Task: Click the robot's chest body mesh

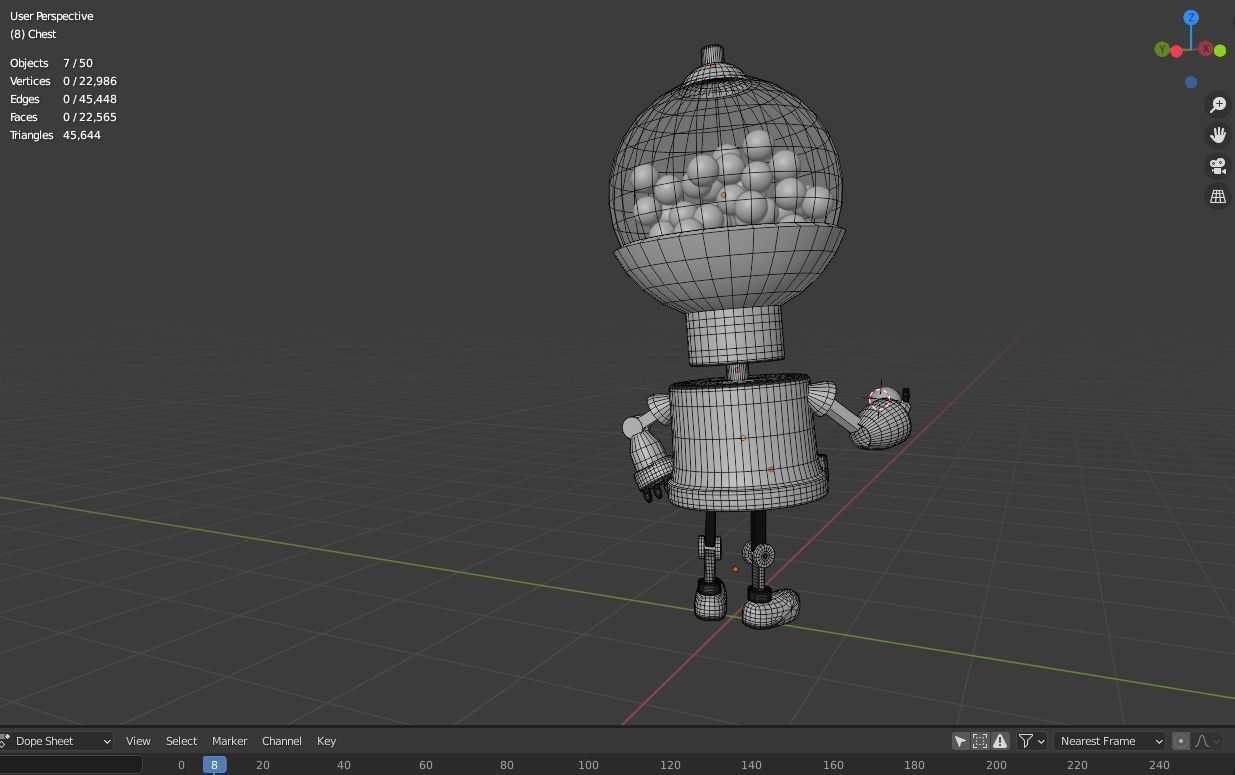Action: coord(750,440)
